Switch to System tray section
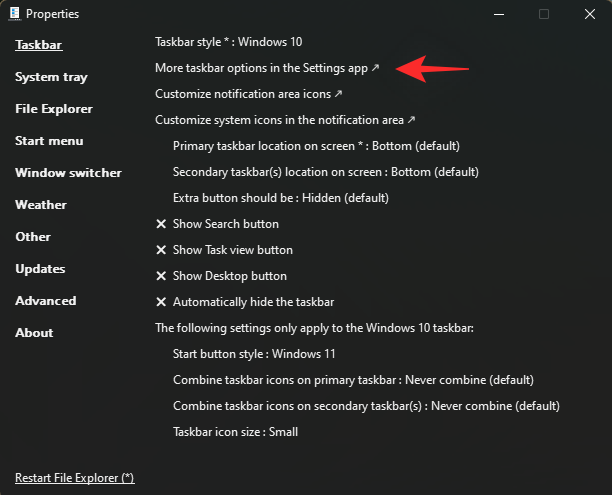 pos(51,77)
